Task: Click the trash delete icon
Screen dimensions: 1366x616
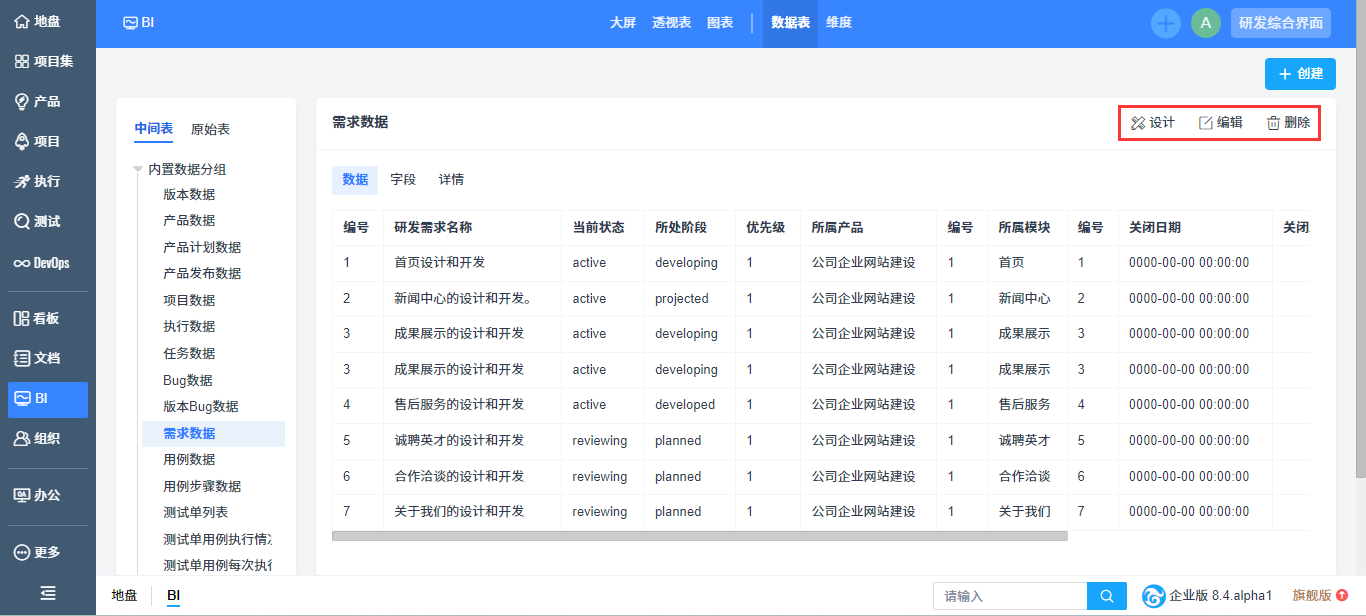Action: pos(1273,123)
